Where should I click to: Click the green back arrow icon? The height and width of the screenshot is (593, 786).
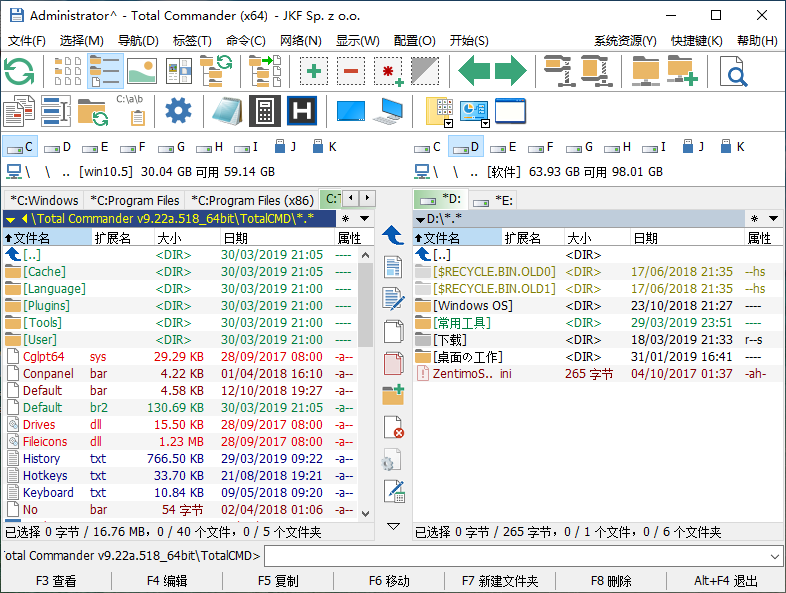pos(474,71)
